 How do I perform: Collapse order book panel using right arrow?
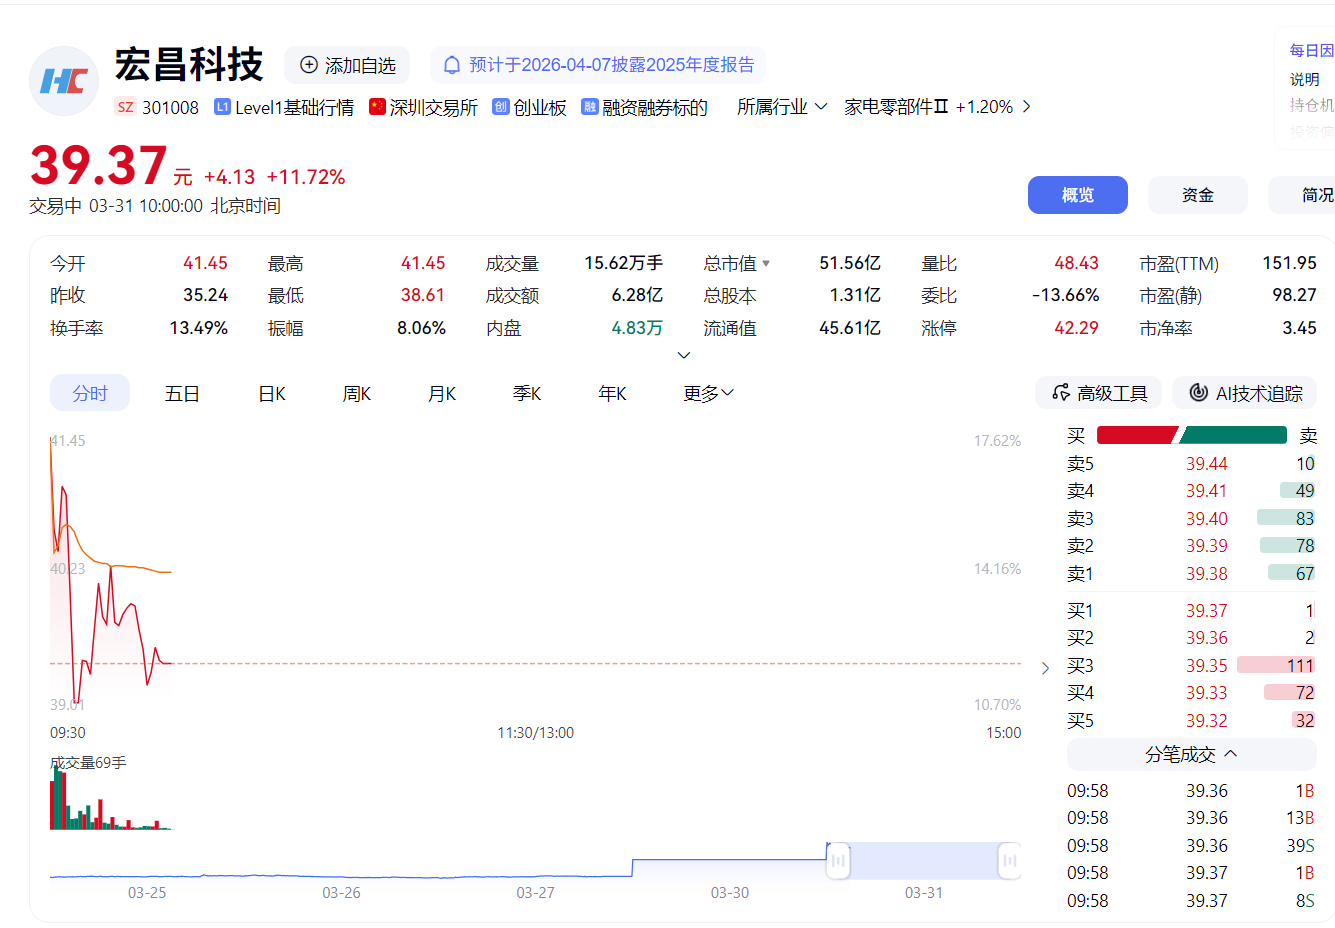pyautogui.click(x=1045, y=668)
